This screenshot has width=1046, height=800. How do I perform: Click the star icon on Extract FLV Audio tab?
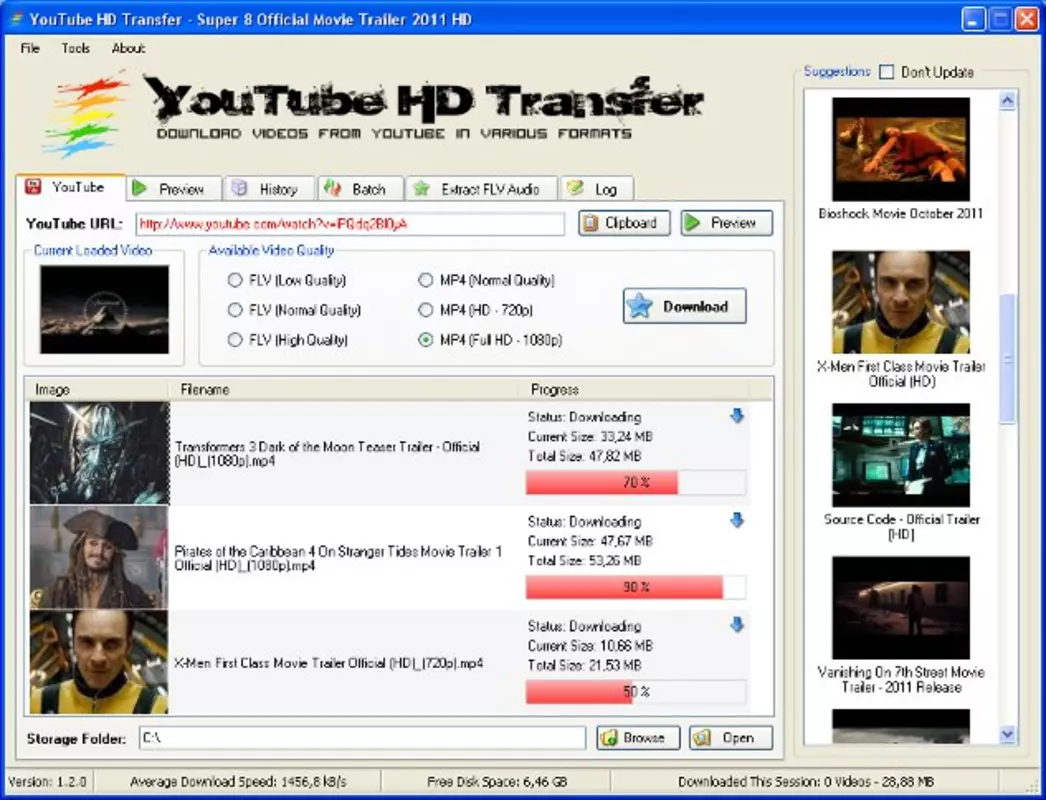pyautogui.click(x=421, y=189)
